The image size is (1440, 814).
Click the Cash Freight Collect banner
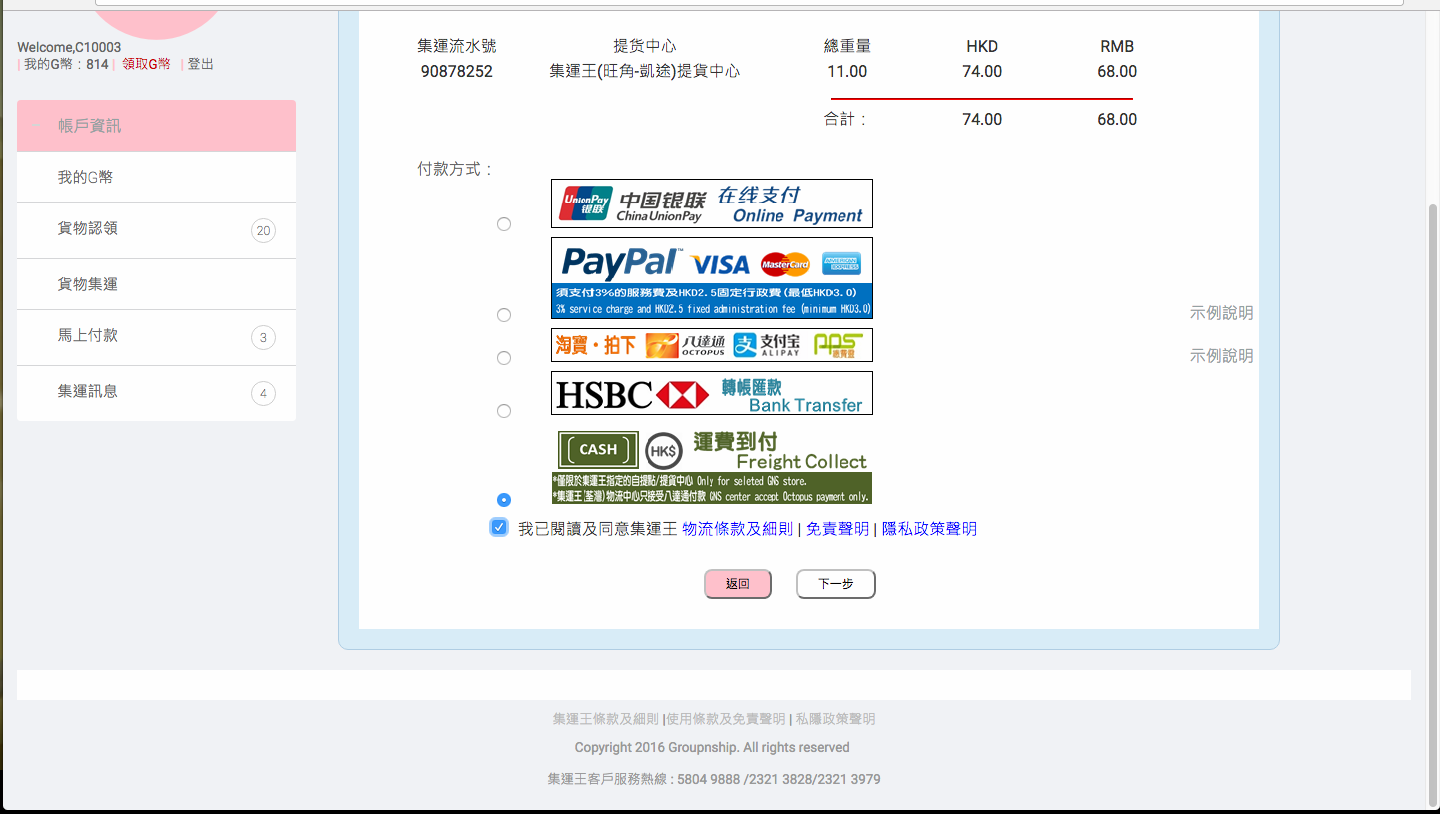tap(712, 464)
